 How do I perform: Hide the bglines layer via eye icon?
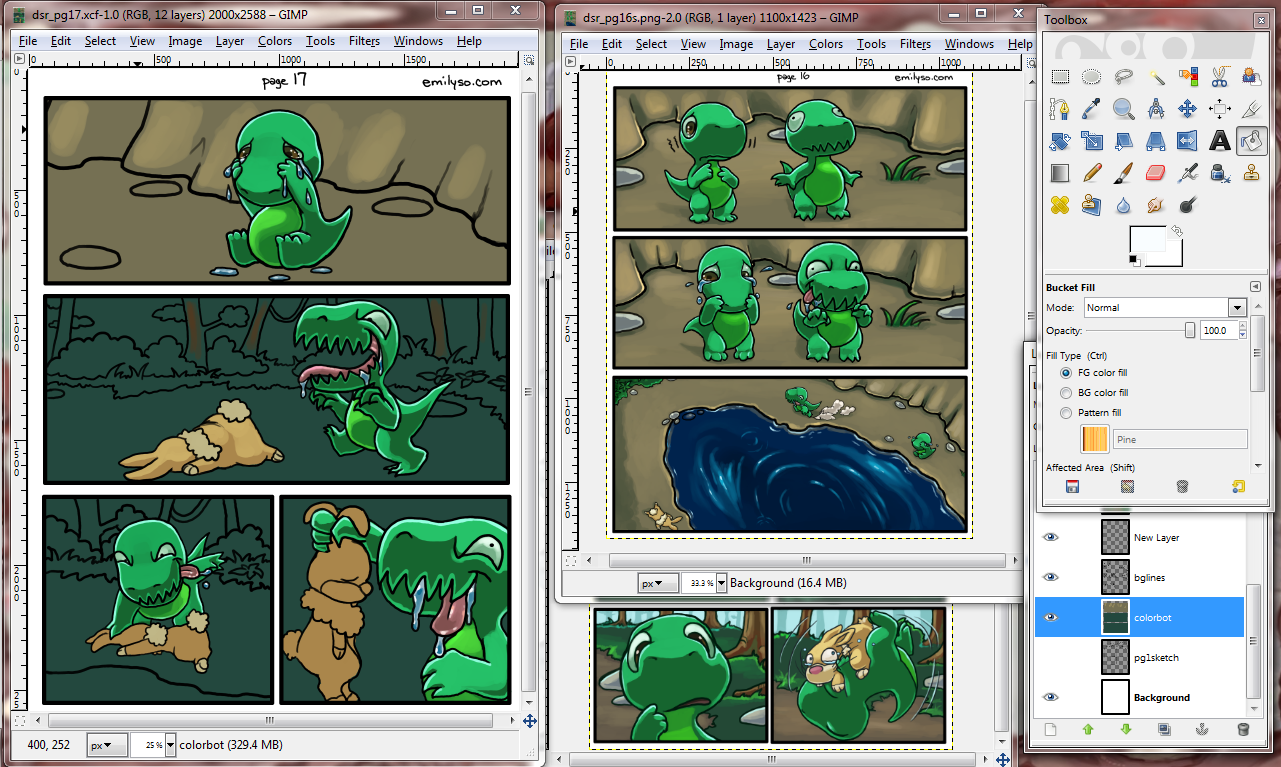coord(1050,578)
